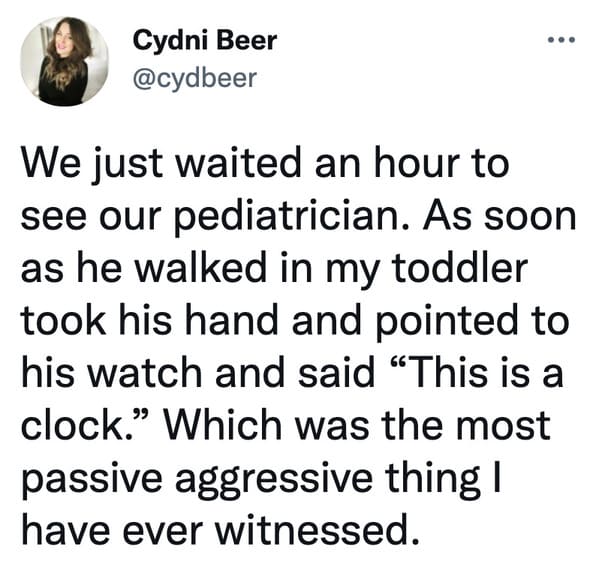
Task: Click the first tweet line starting "We just waited"
Action: (265, 163)
